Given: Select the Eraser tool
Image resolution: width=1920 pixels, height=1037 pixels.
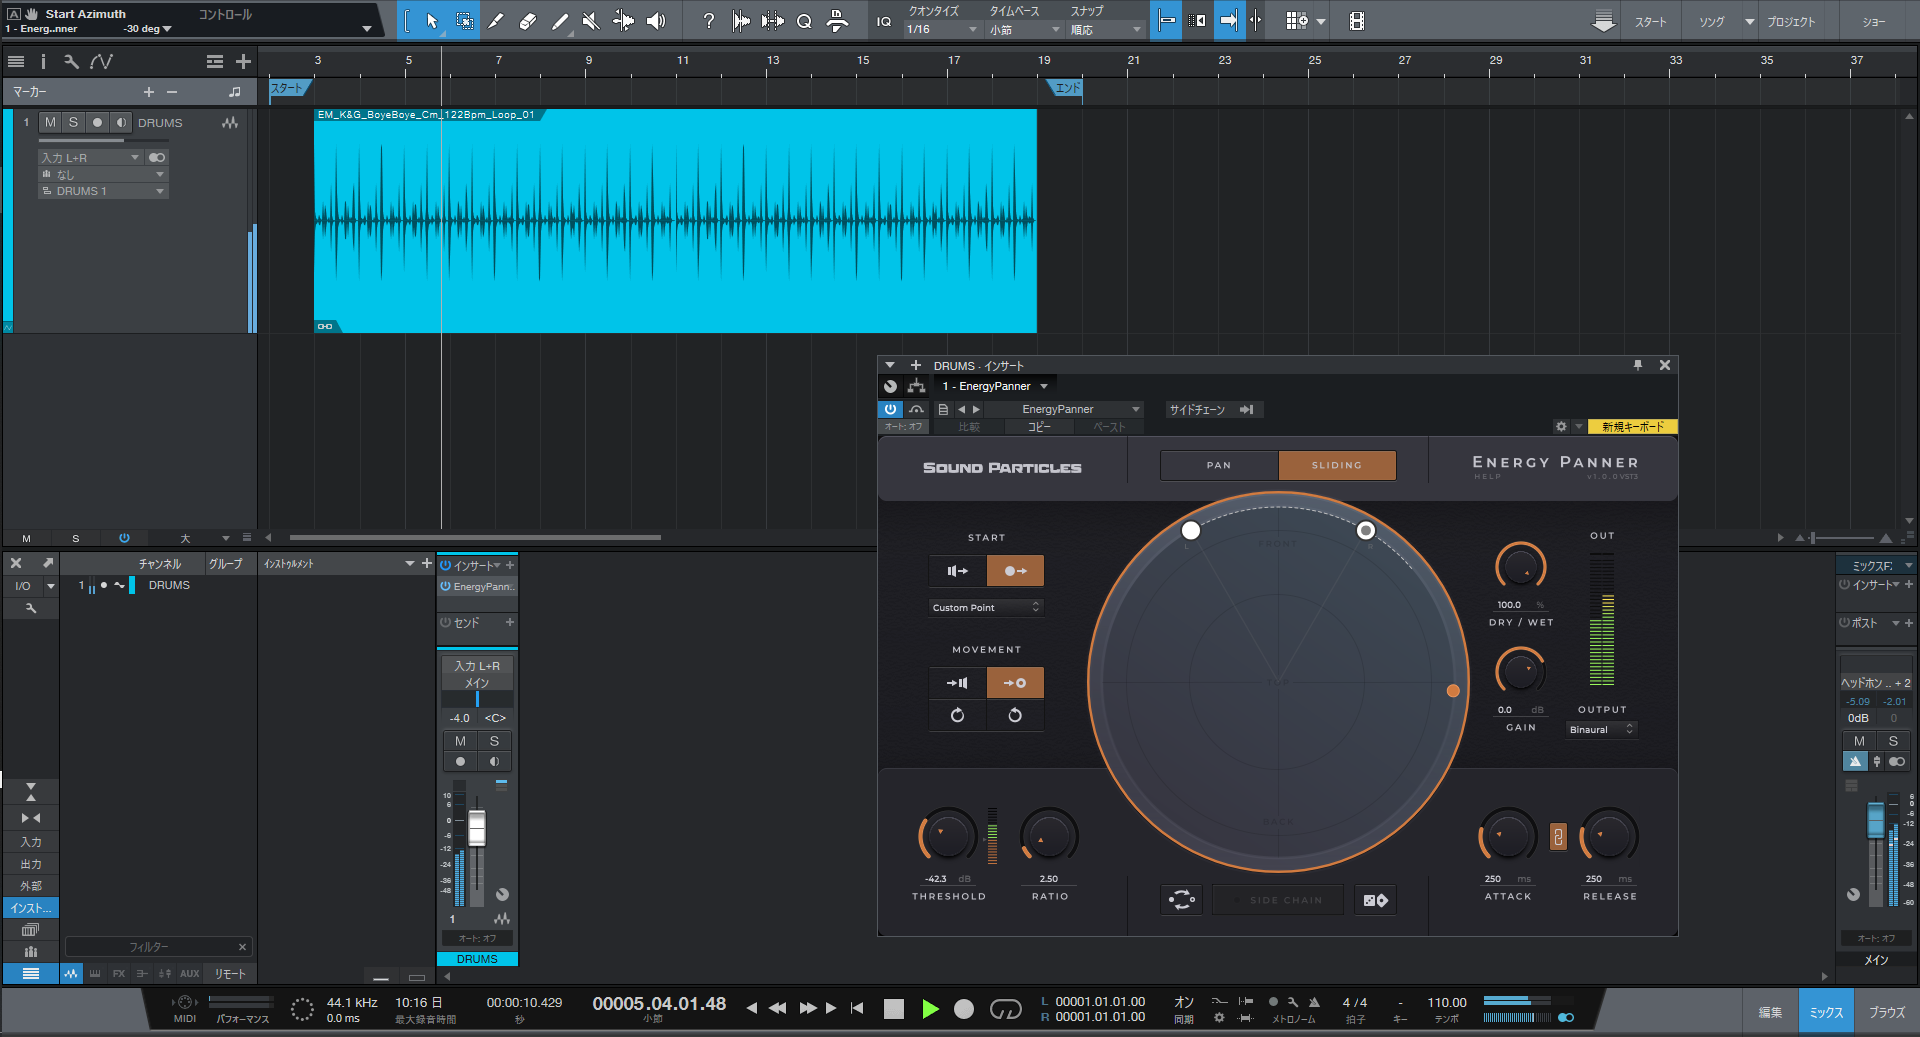Looking at the screenshot, I should [528, 21].
